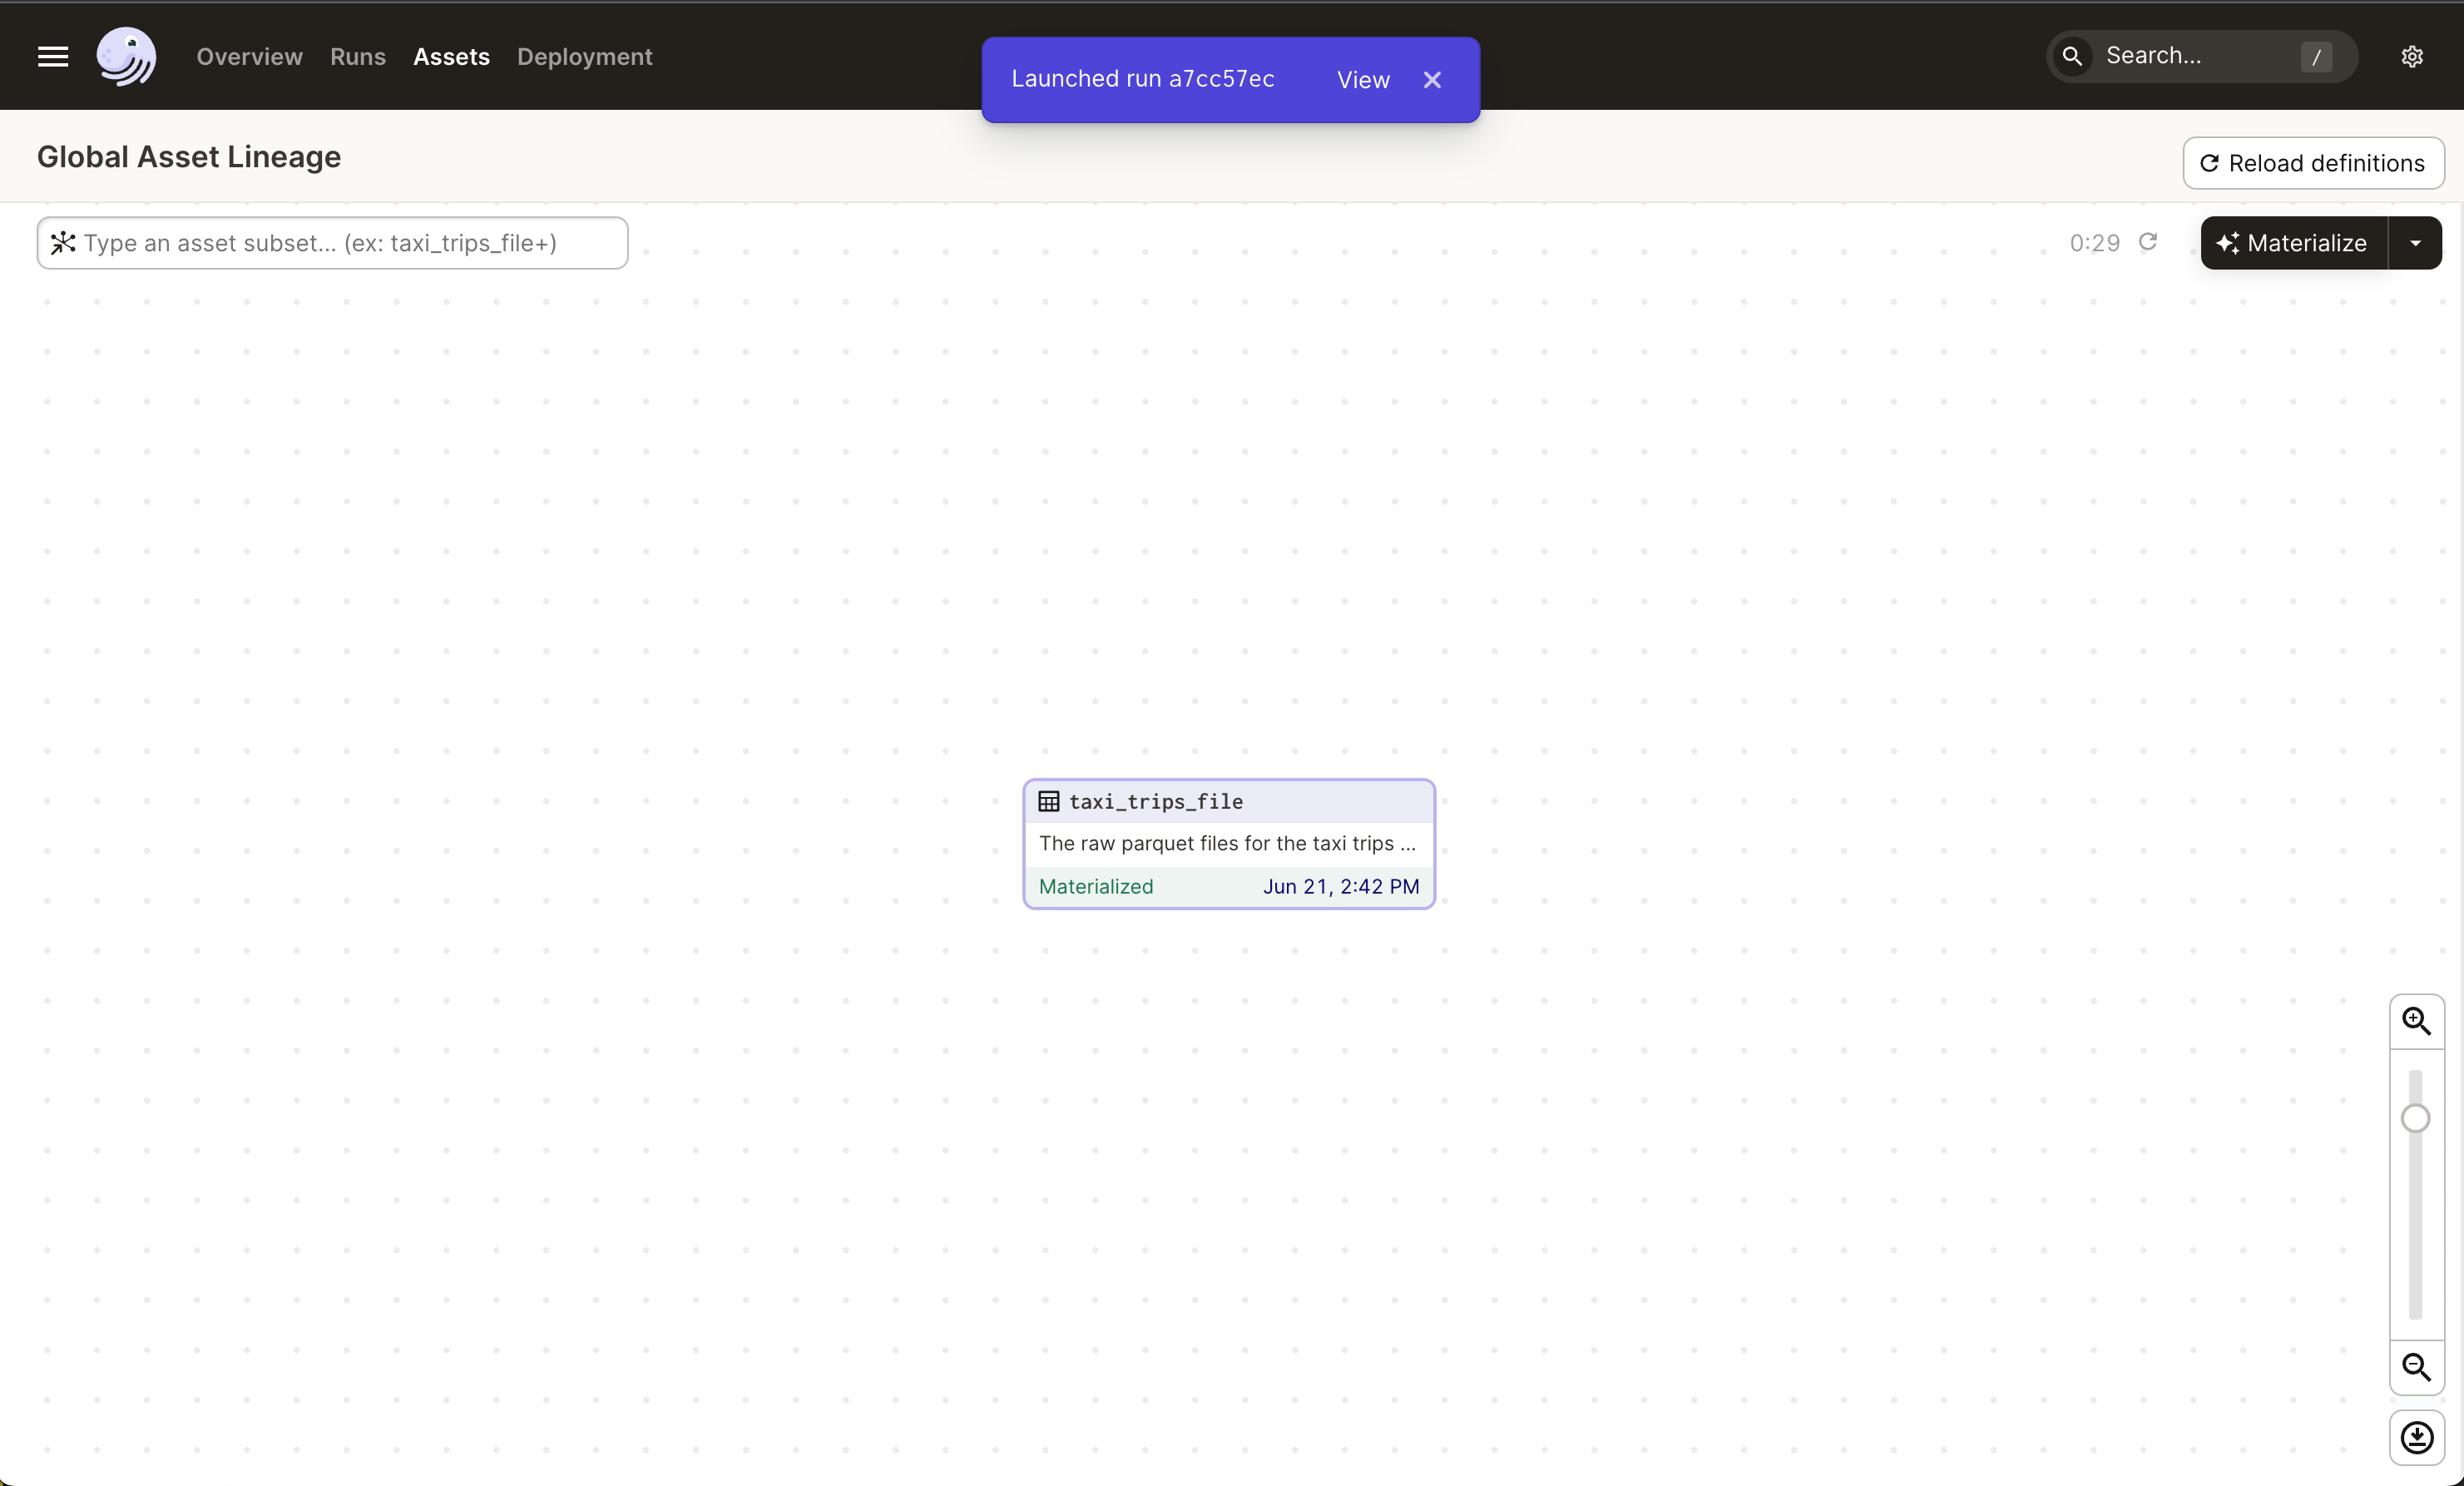Click the zoom level slider handle
Screen dimensions: 2464x1486
pos(2415,1118)
